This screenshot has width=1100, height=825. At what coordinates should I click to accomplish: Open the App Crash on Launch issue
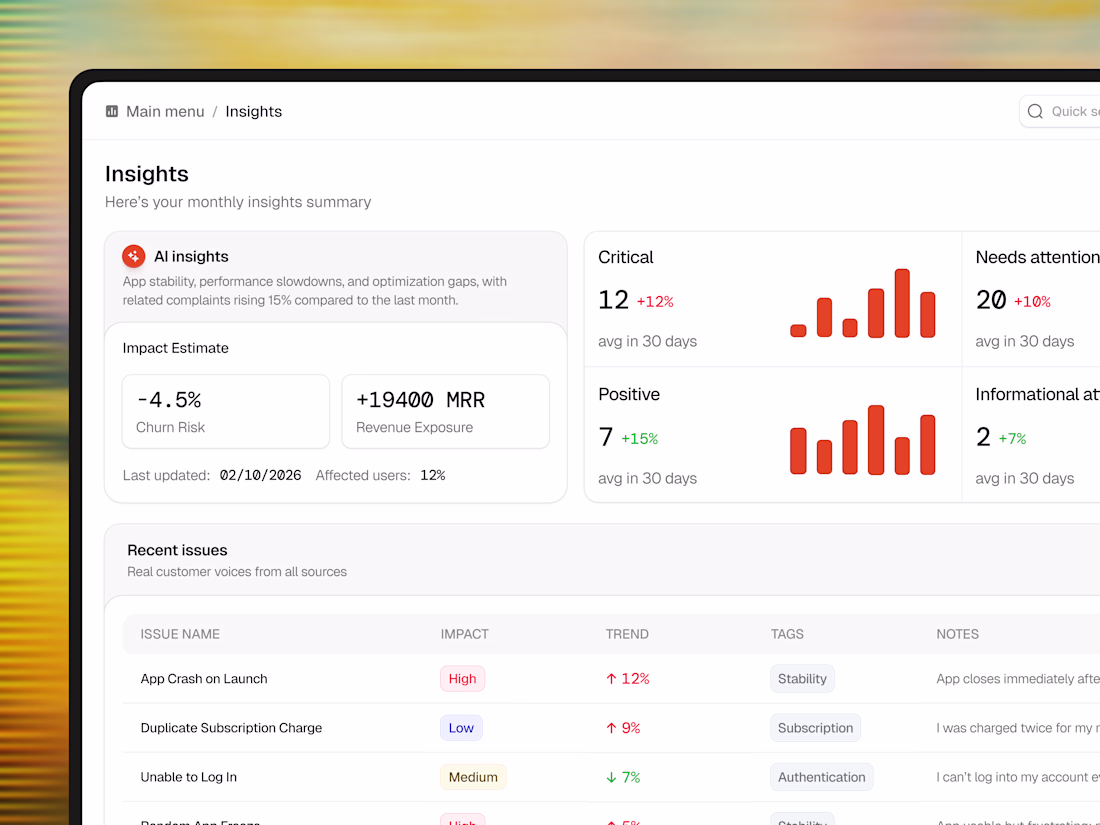click(x=203, y=679)
